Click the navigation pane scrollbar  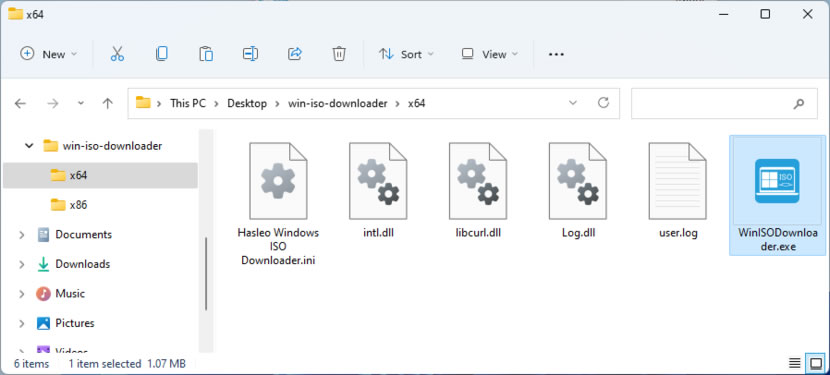click(x=206, y=274)
